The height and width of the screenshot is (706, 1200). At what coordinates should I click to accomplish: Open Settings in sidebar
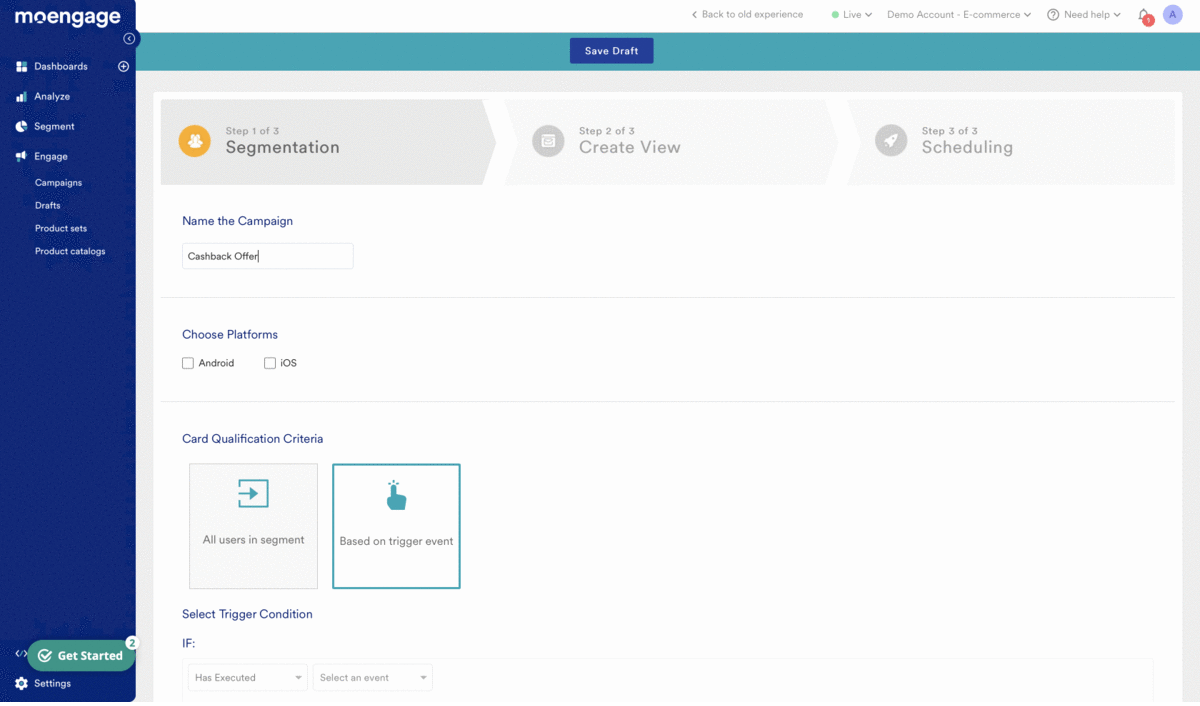(x=52, y=684)
